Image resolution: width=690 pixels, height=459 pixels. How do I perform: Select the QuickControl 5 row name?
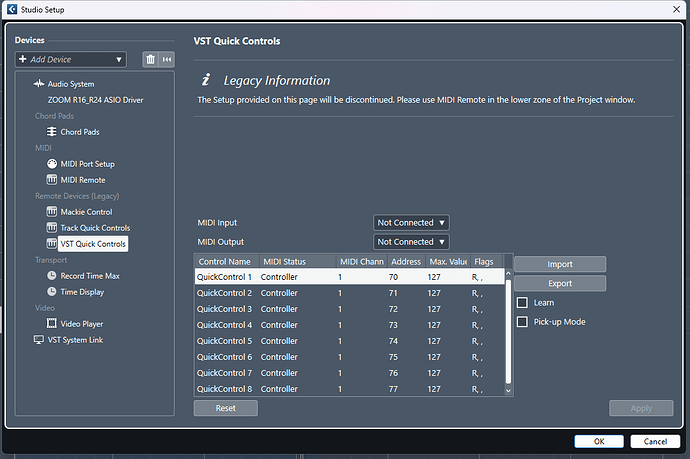coord(224,341)
